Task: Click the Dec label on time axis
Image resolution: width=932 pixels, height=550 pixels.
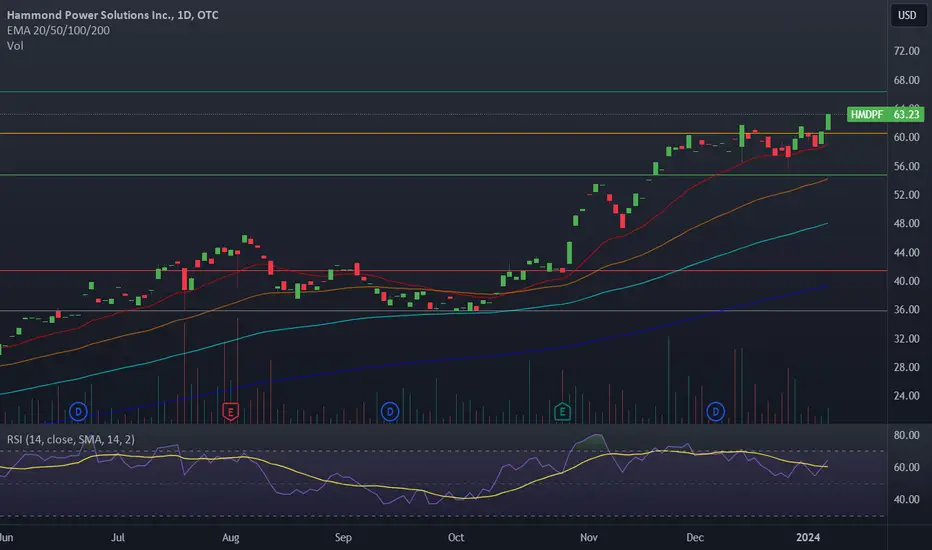Action: click(695, 538)
